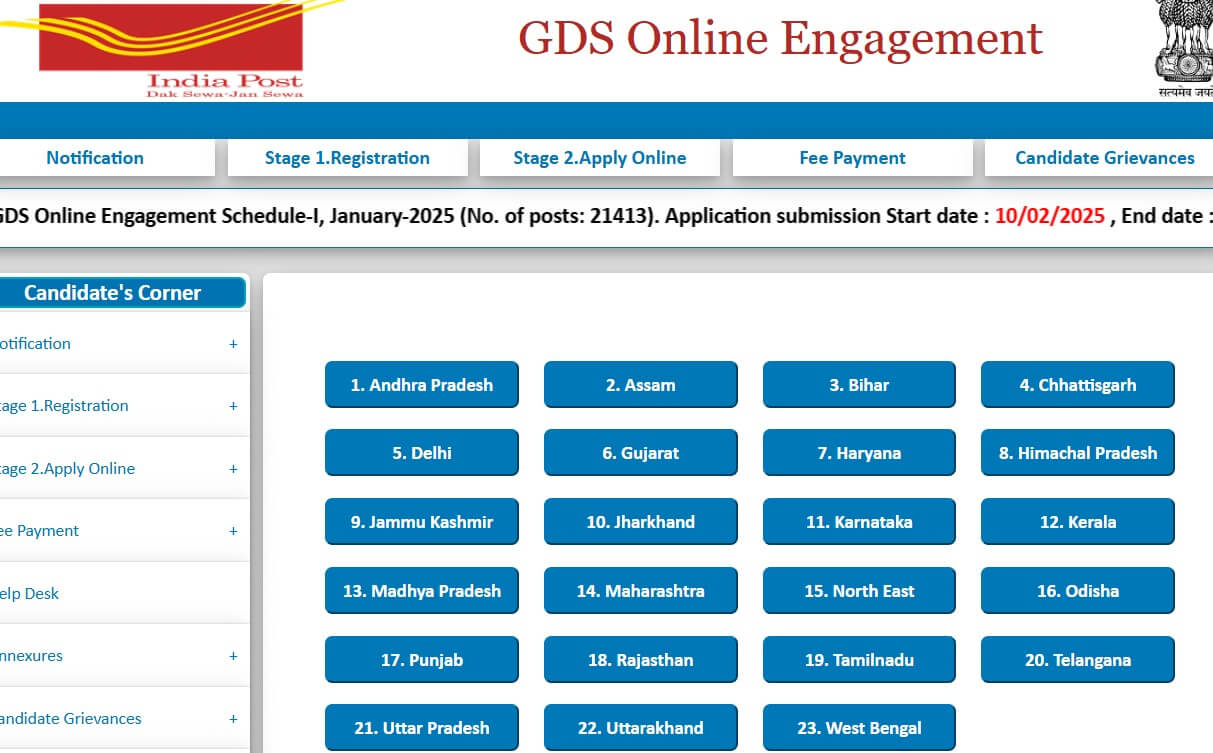This screenshot has width=1213, height=753.
Task: Select the Maharashtra button
Action: point(640,590)
